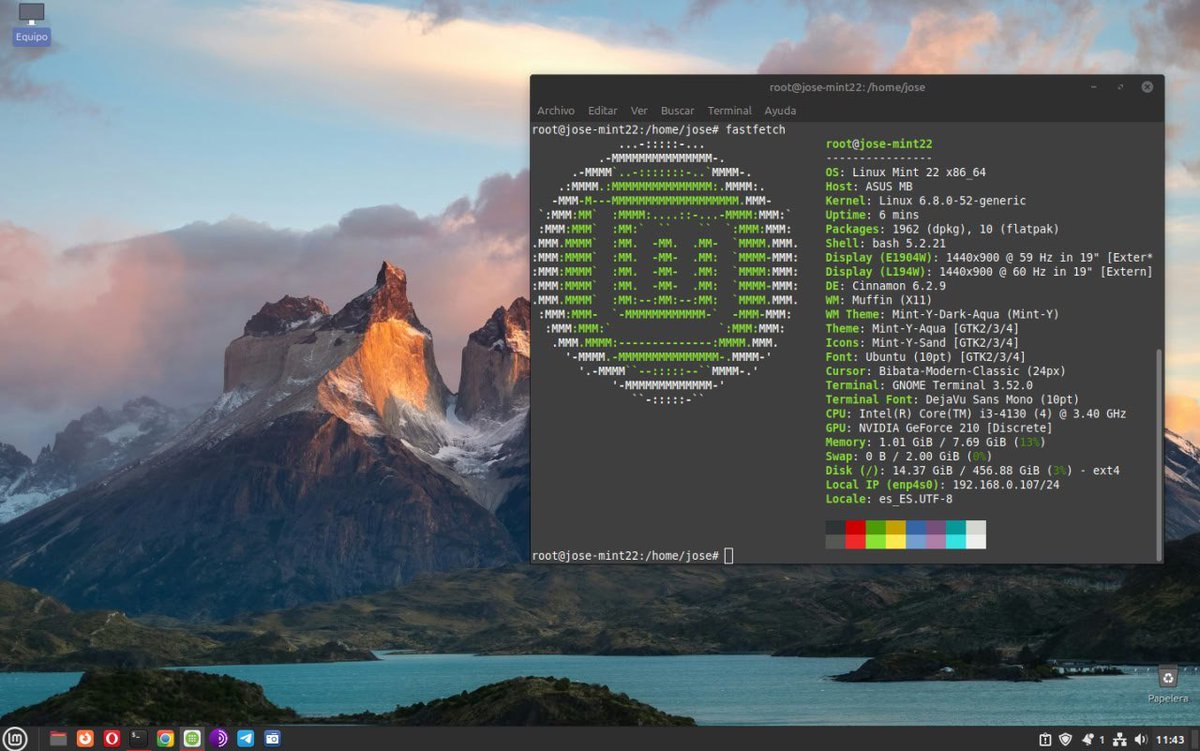Click the 'Local IP (enp4s0)' line
The image size is (1200, 751).
click(x=943, y=485)
